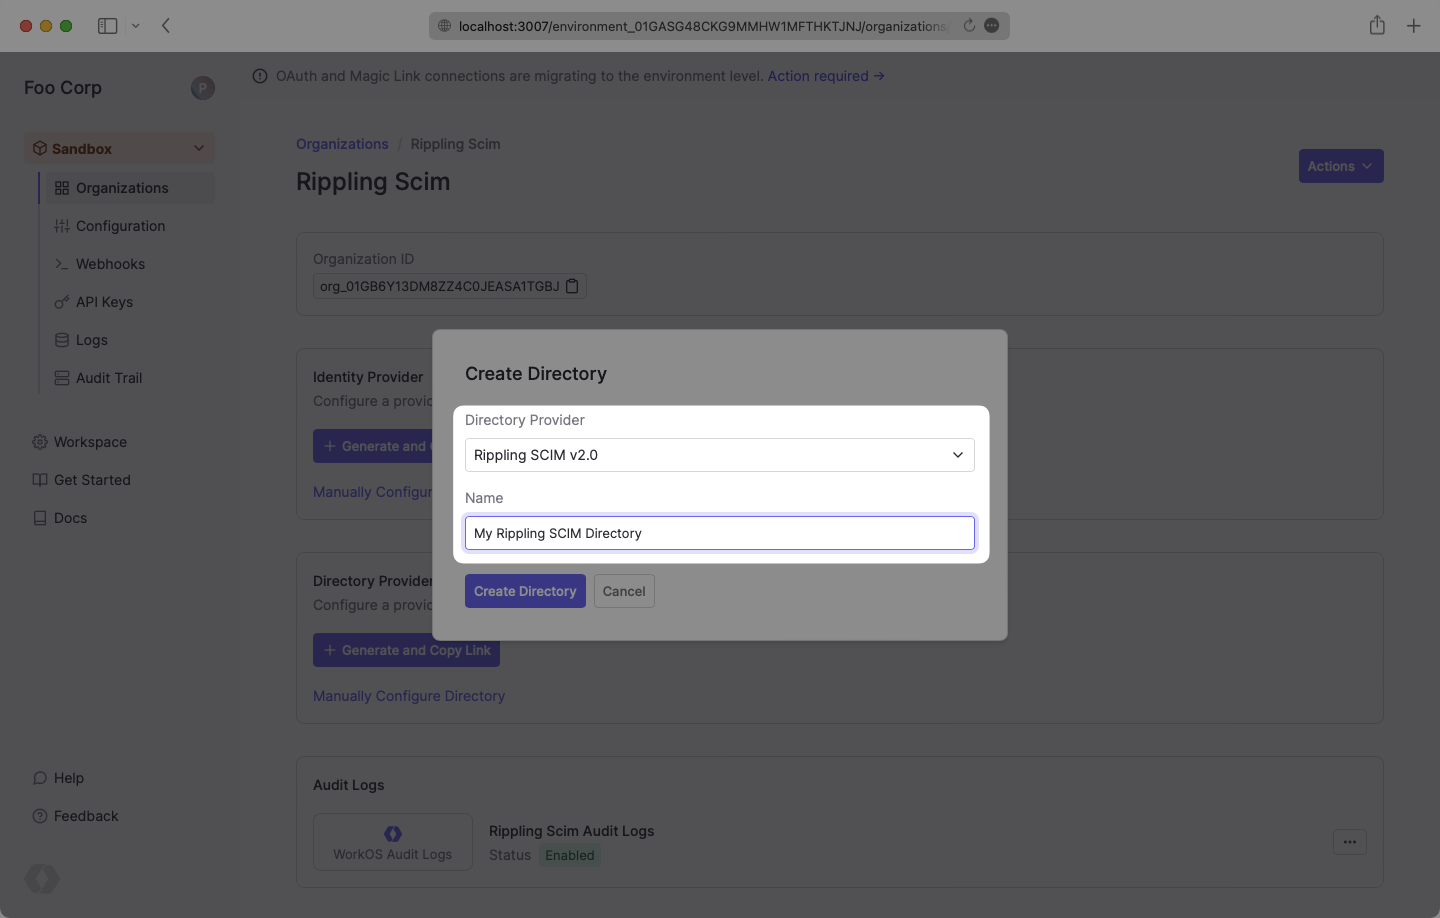Click the WorkOS logo icon at bottom left
The width and height of the screenshot is (1440, 918).
(x=42, y=878)
